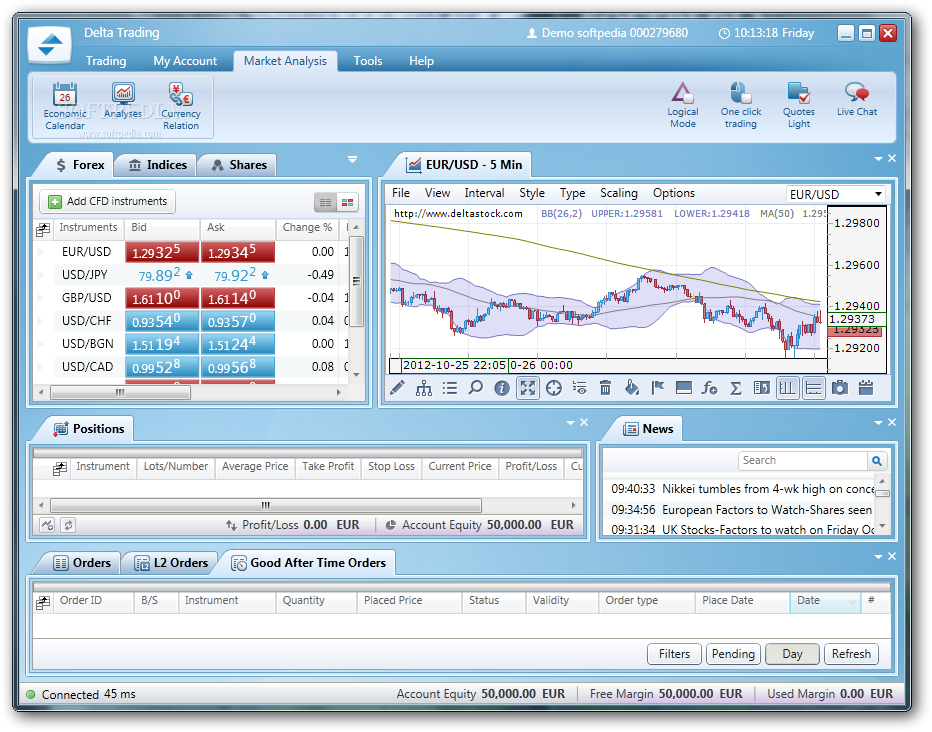932x732 pixels.
Task: Expand the USD/BGN instrument row
Action: pyautogui.click(x=41, y=344)
